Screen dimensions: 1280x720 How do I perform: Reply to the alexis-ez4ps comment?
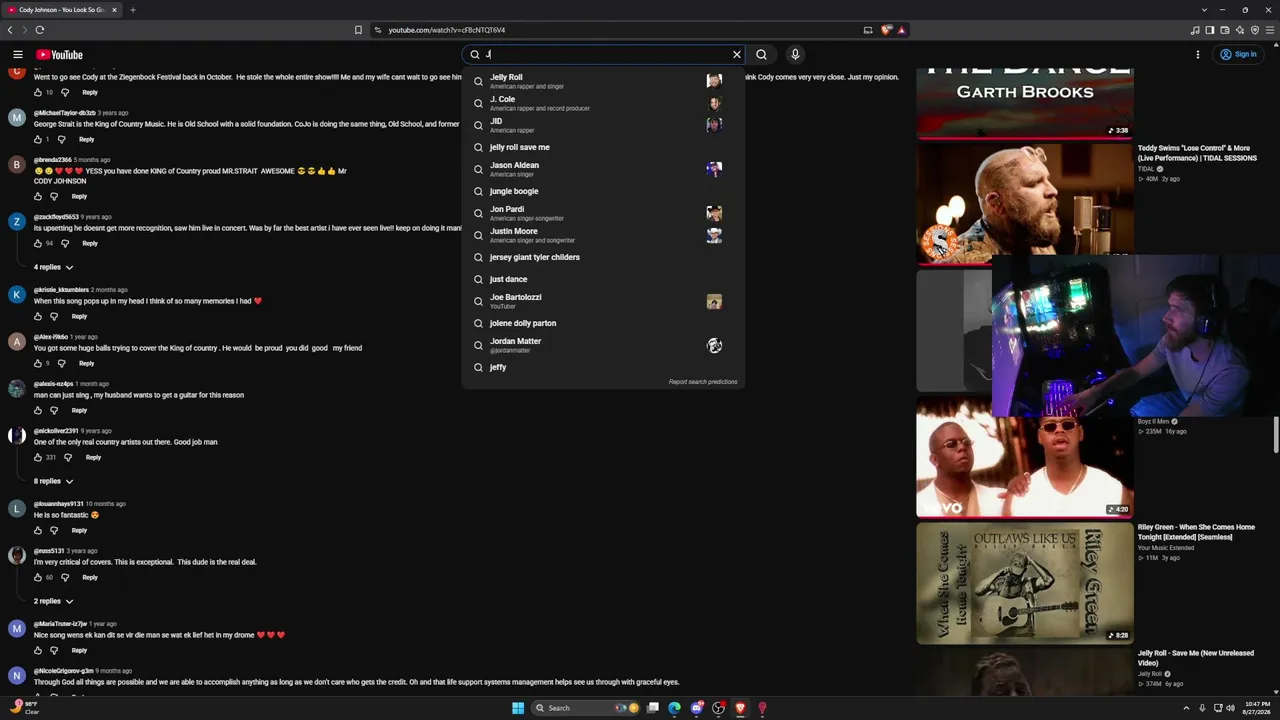click(79, 410)
